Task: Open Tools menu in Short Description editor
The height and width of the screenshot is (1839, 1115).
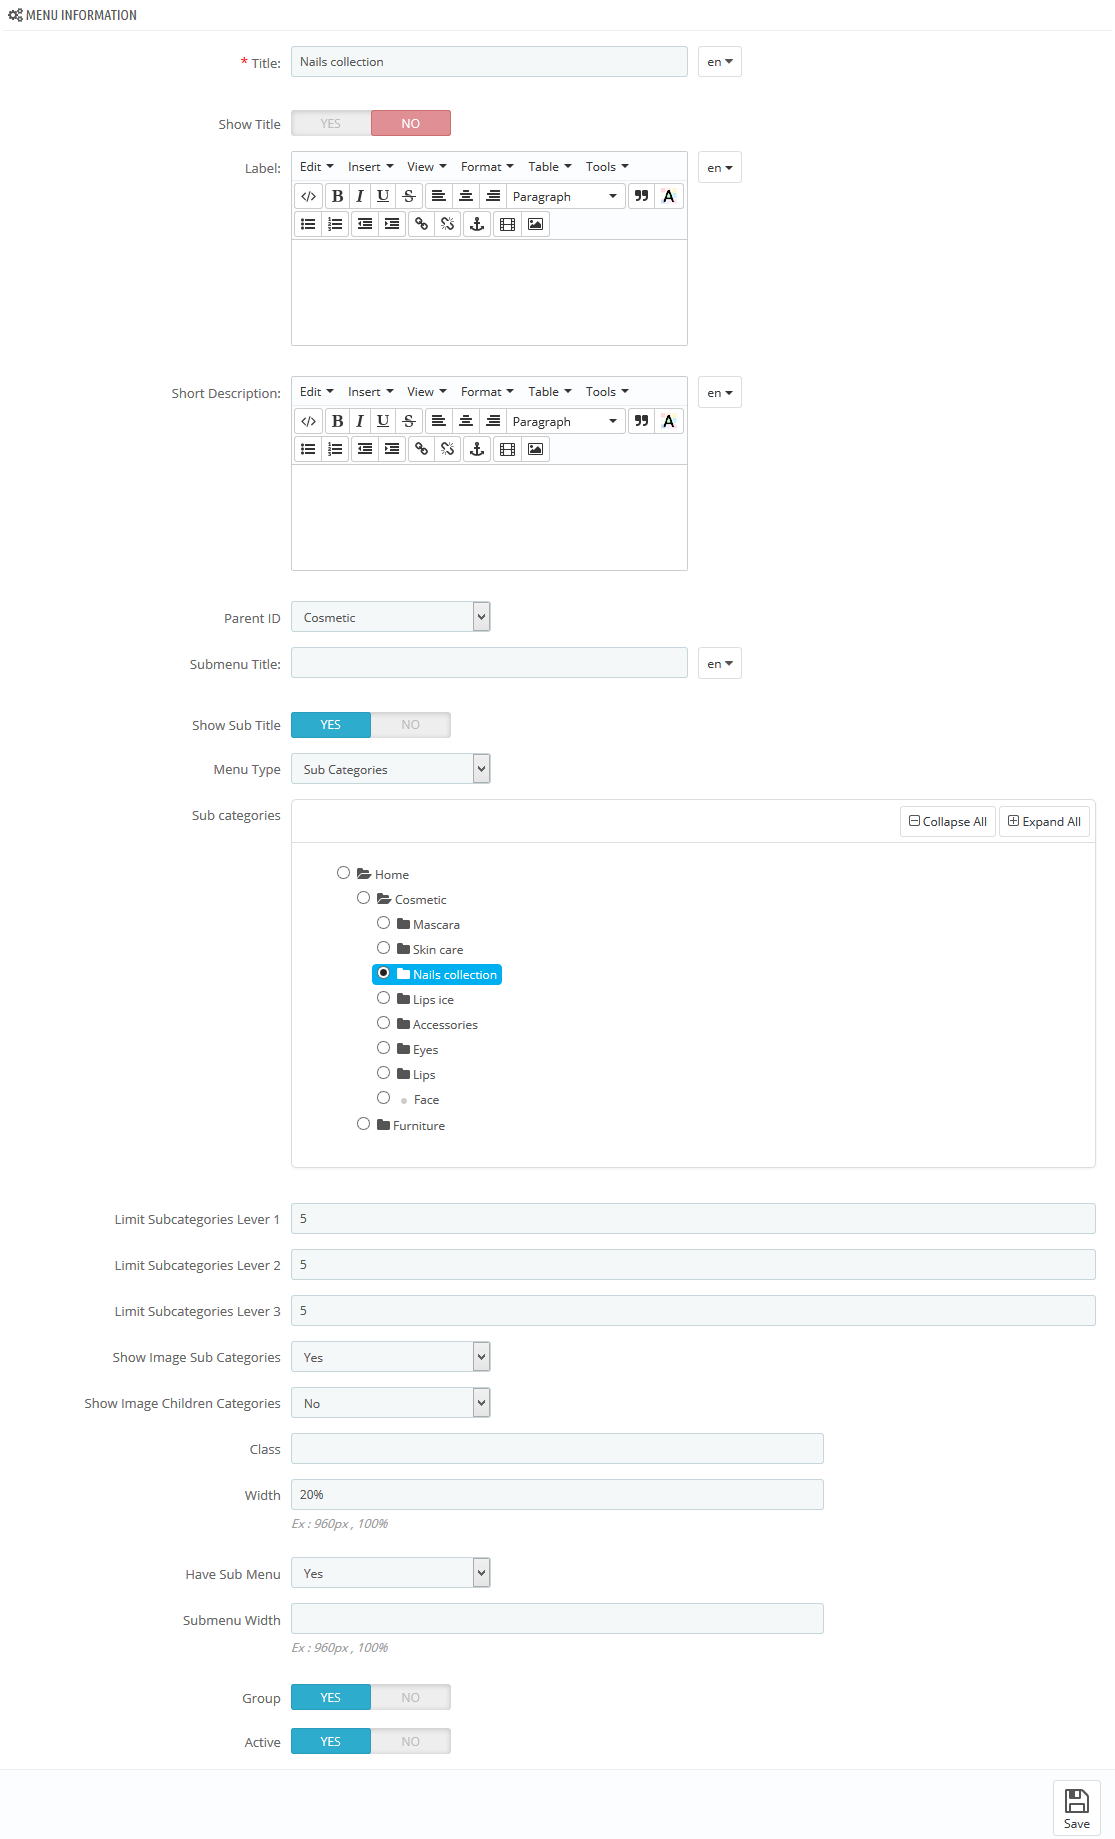Action: [607, 392]
